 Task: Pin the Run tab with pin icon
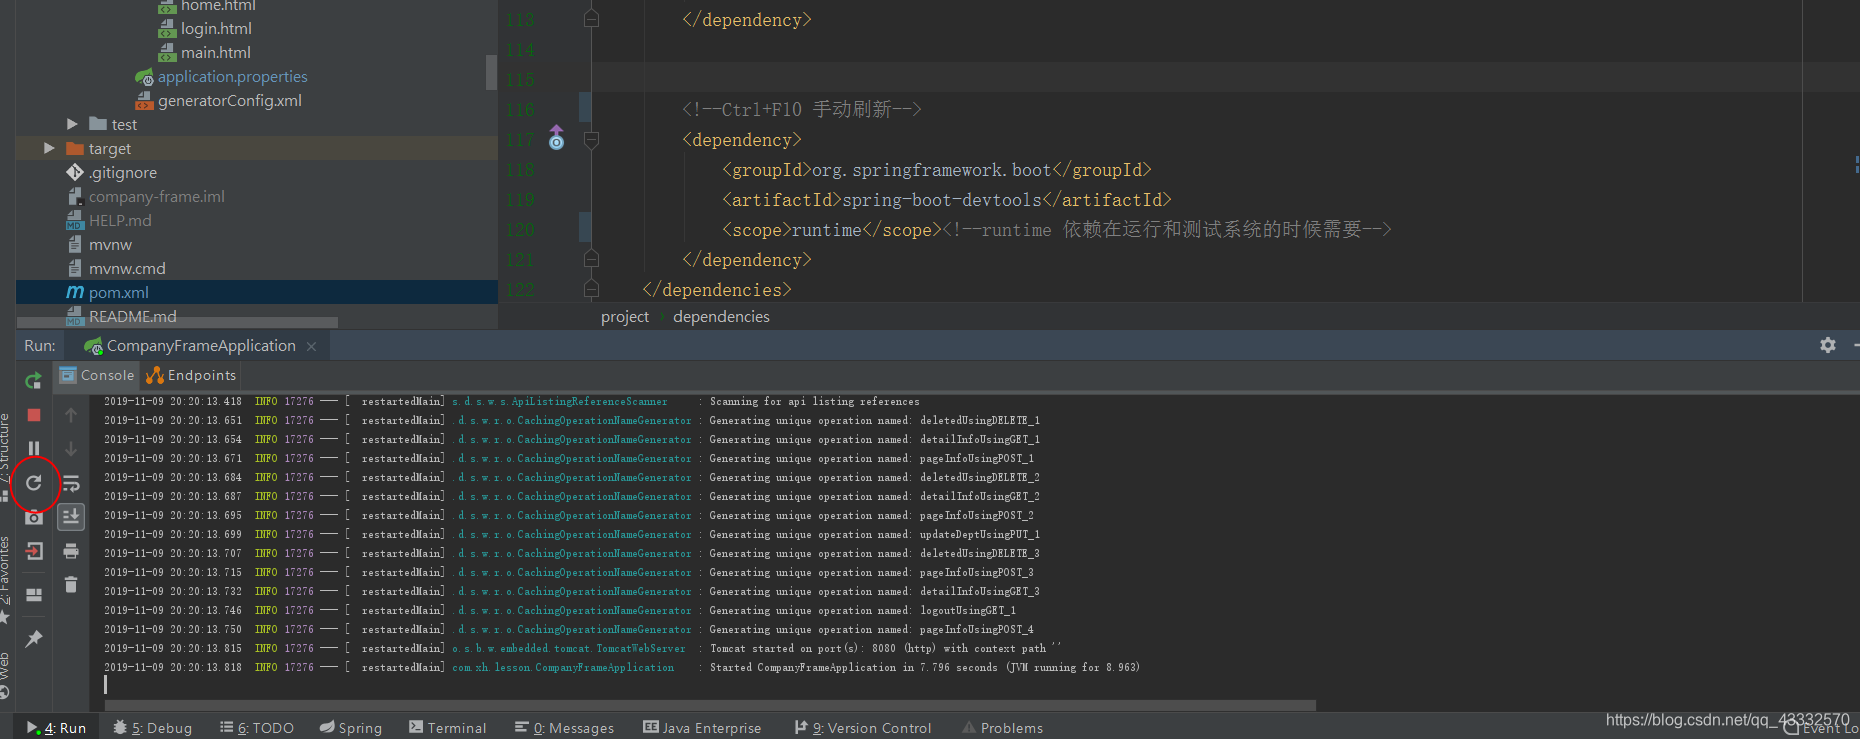(34, 638)
